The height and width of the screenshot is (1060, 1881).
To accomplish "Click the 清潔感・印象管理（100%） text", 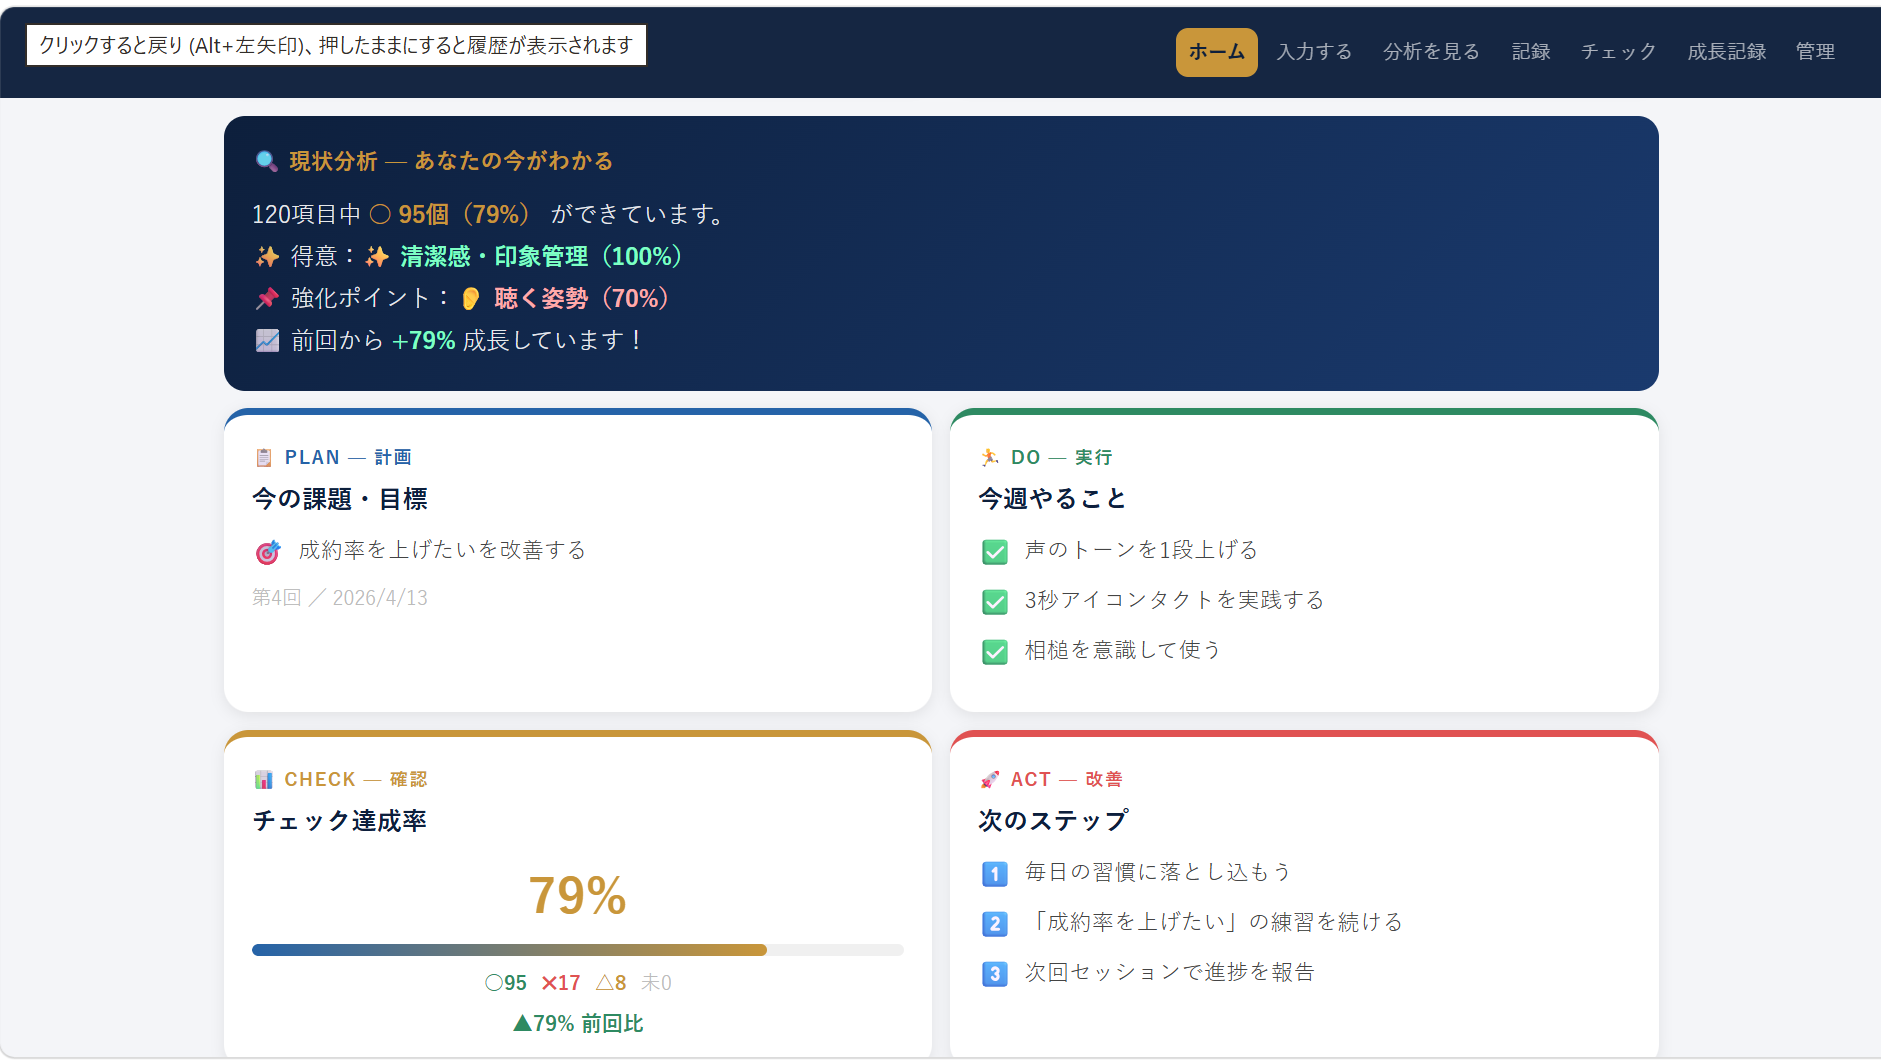I will [541, 257].
